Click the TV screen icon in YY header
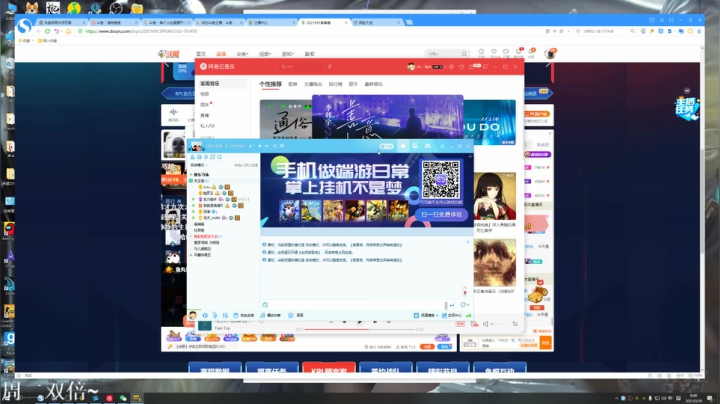Viewport: 720px width, 404px height. (415, 146)
